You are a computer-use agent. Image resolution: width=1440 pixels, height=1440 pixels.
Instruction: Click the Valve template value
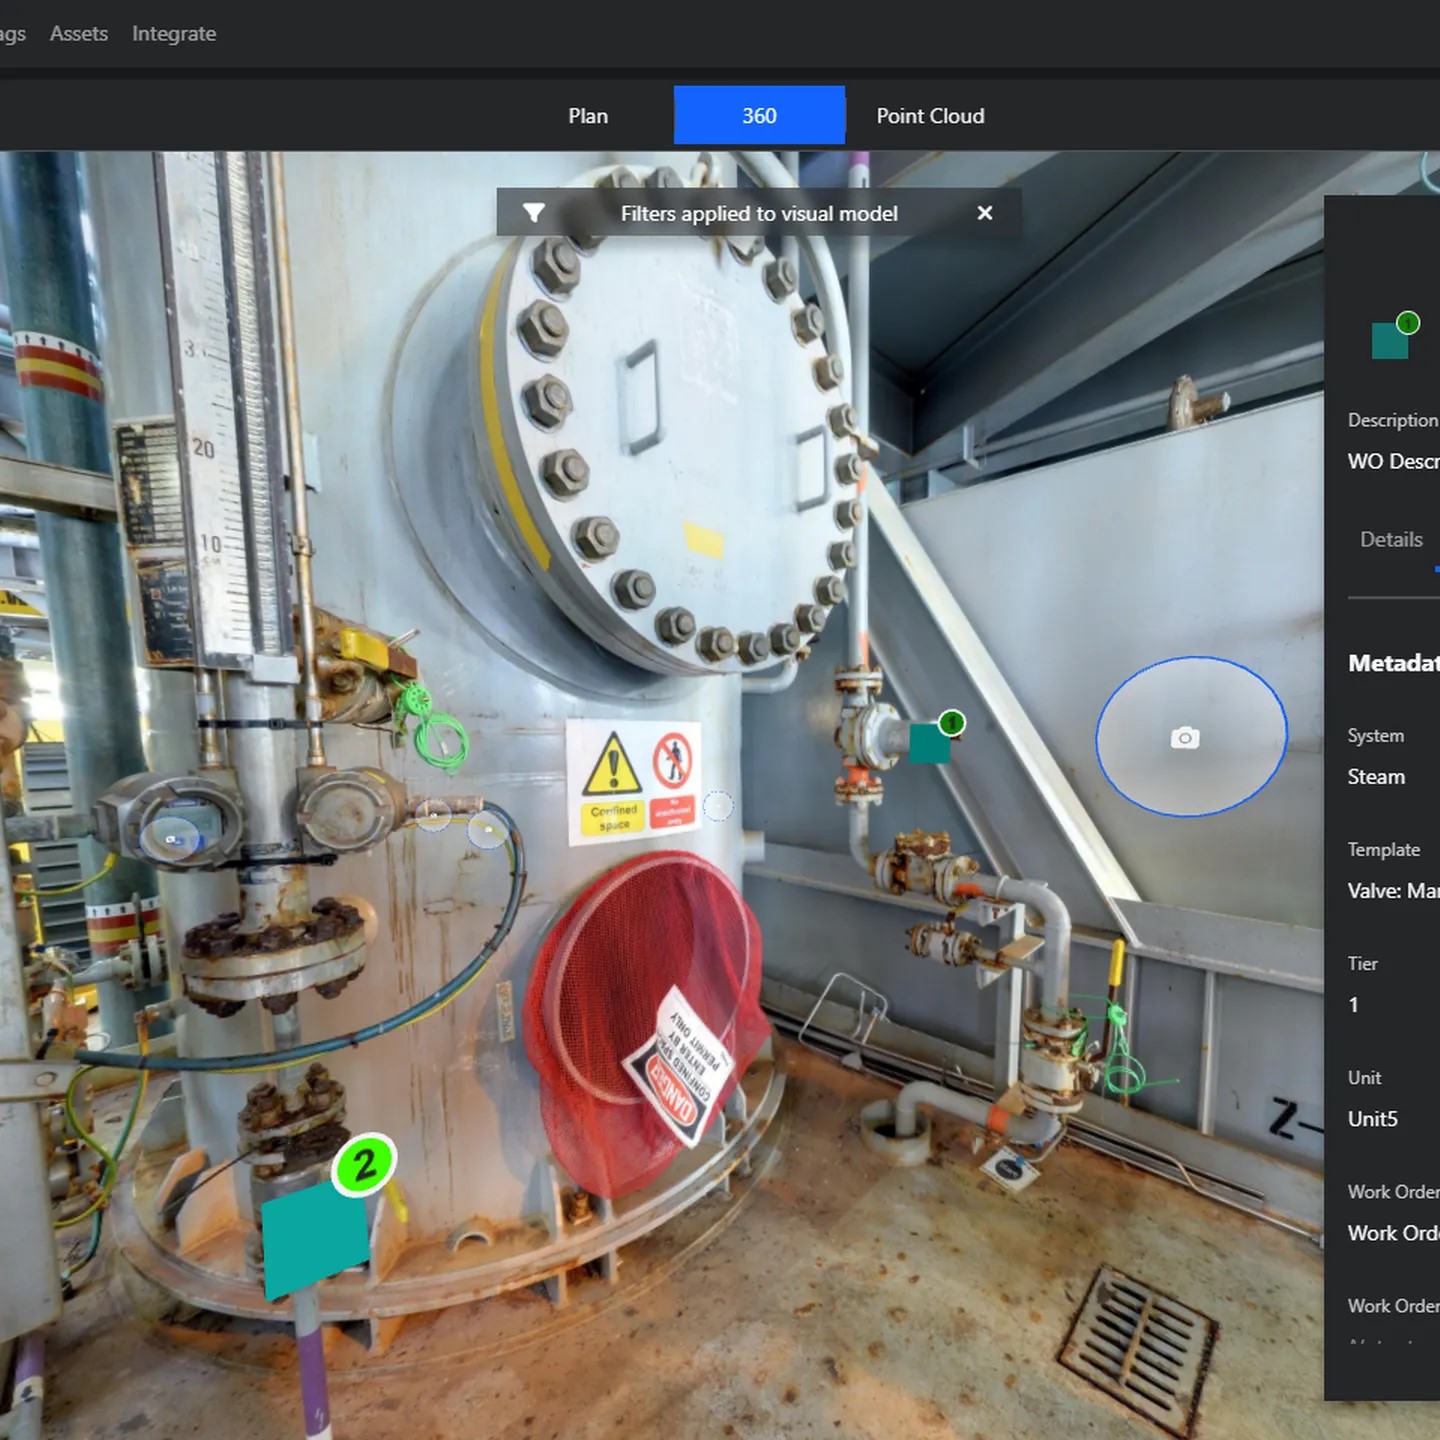pos(1393,891)
